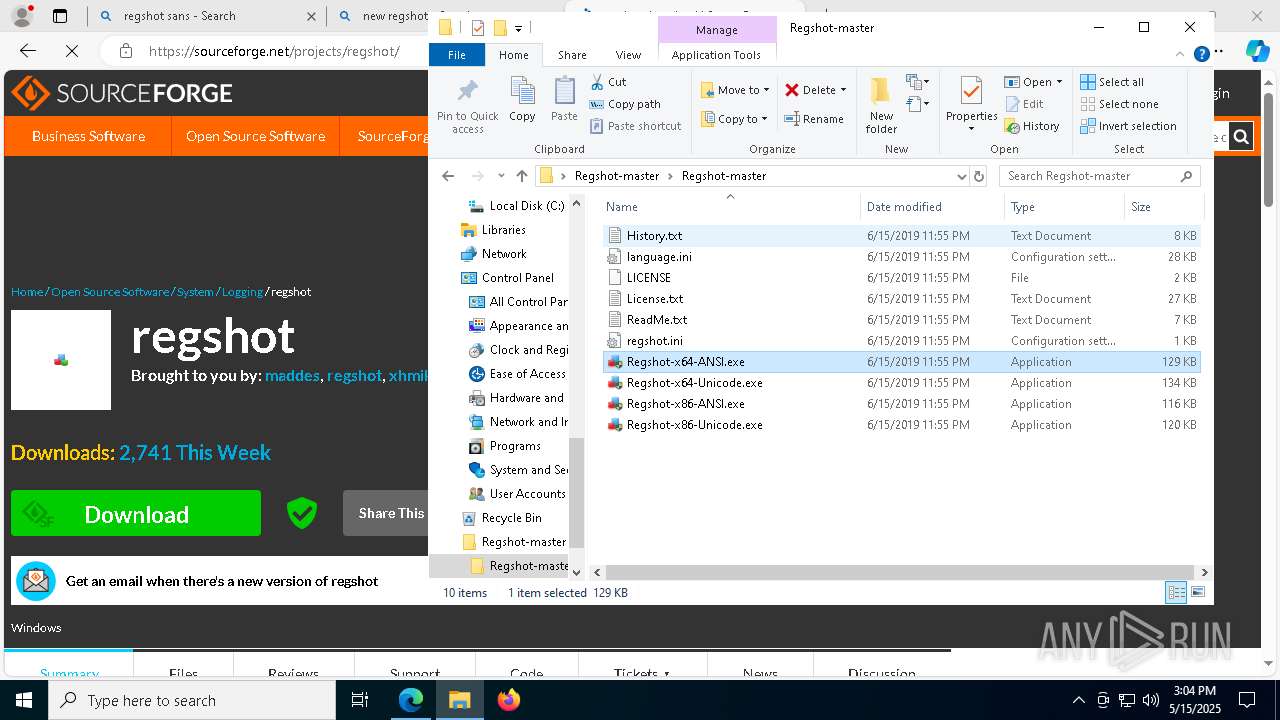Open Network in navigation pane
The width and height of the screenshot is (1280, 720).
504,254
